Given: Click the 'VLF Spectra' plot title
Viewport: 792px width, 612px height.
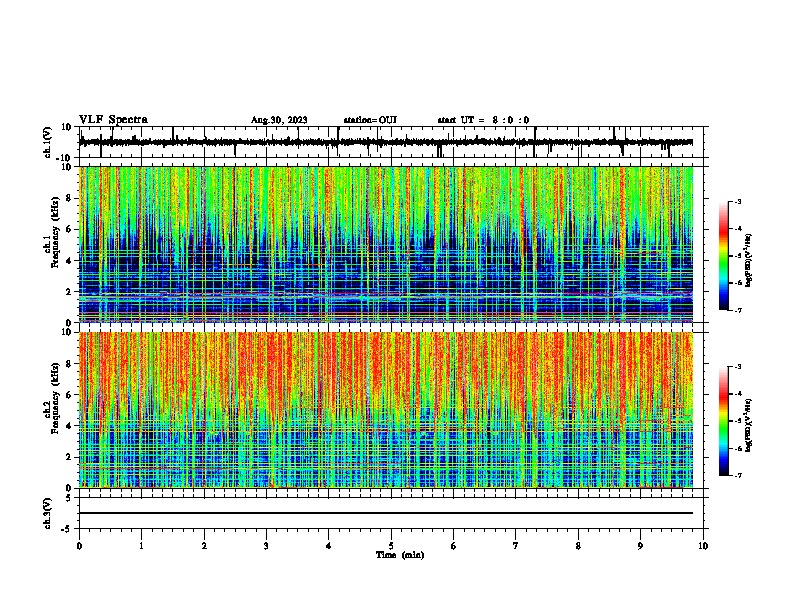Looking at the screenshot, I should (x=113, y=120).
